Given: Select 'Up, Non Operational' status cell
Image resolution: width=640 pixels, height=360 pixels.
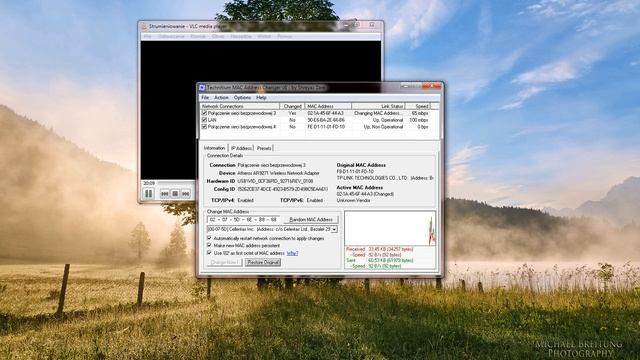Looking at the screenshot, I should (x=383, y=127).
